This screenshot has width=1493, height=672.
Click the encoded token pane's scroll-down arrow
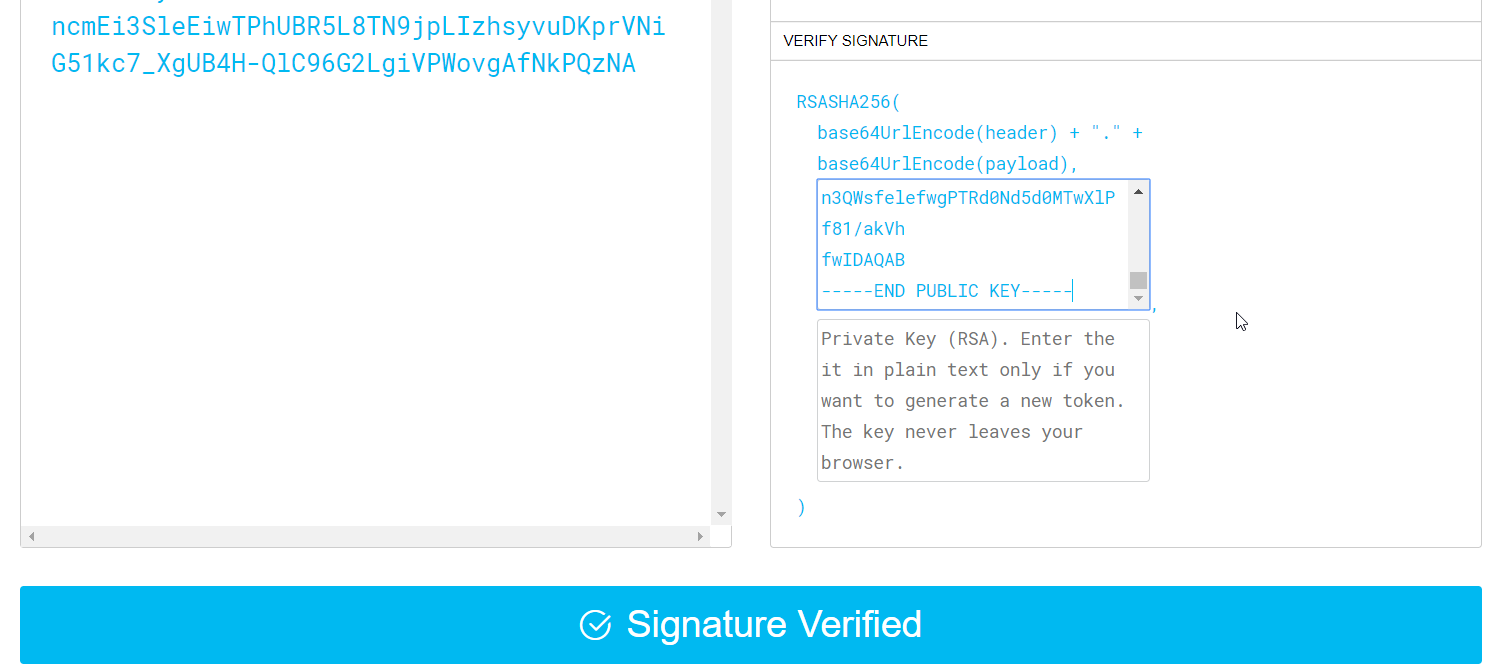pos(721,515)
